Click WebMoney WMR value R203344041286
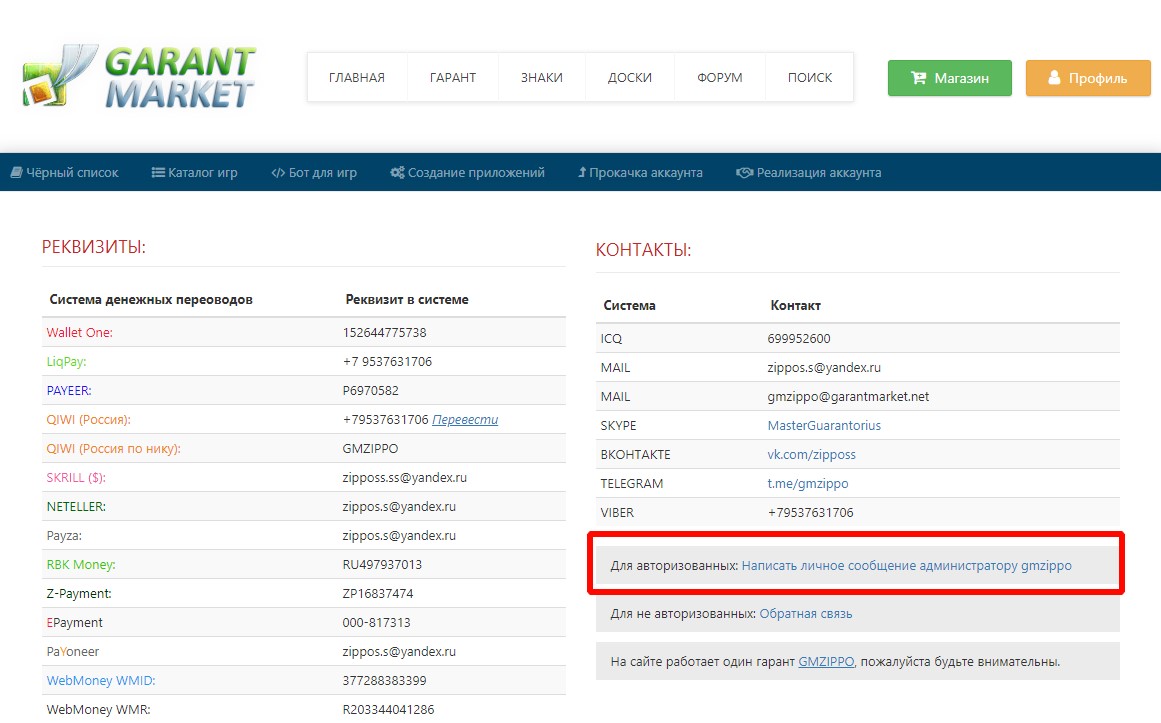Image resolution: width=1161 pixels, height=723 pixels. click(388, 709)
